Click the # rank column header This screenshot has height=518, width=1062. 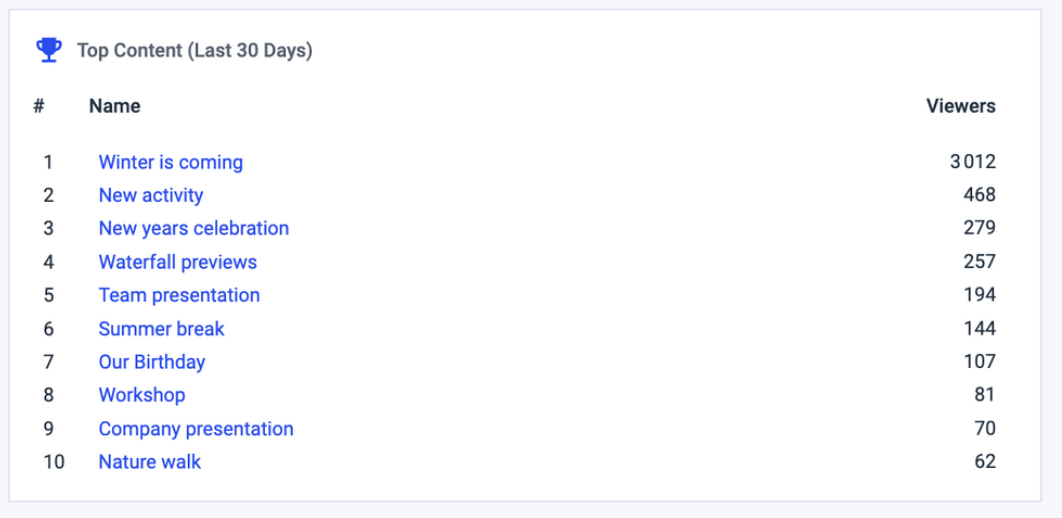[x=39, y=106]
